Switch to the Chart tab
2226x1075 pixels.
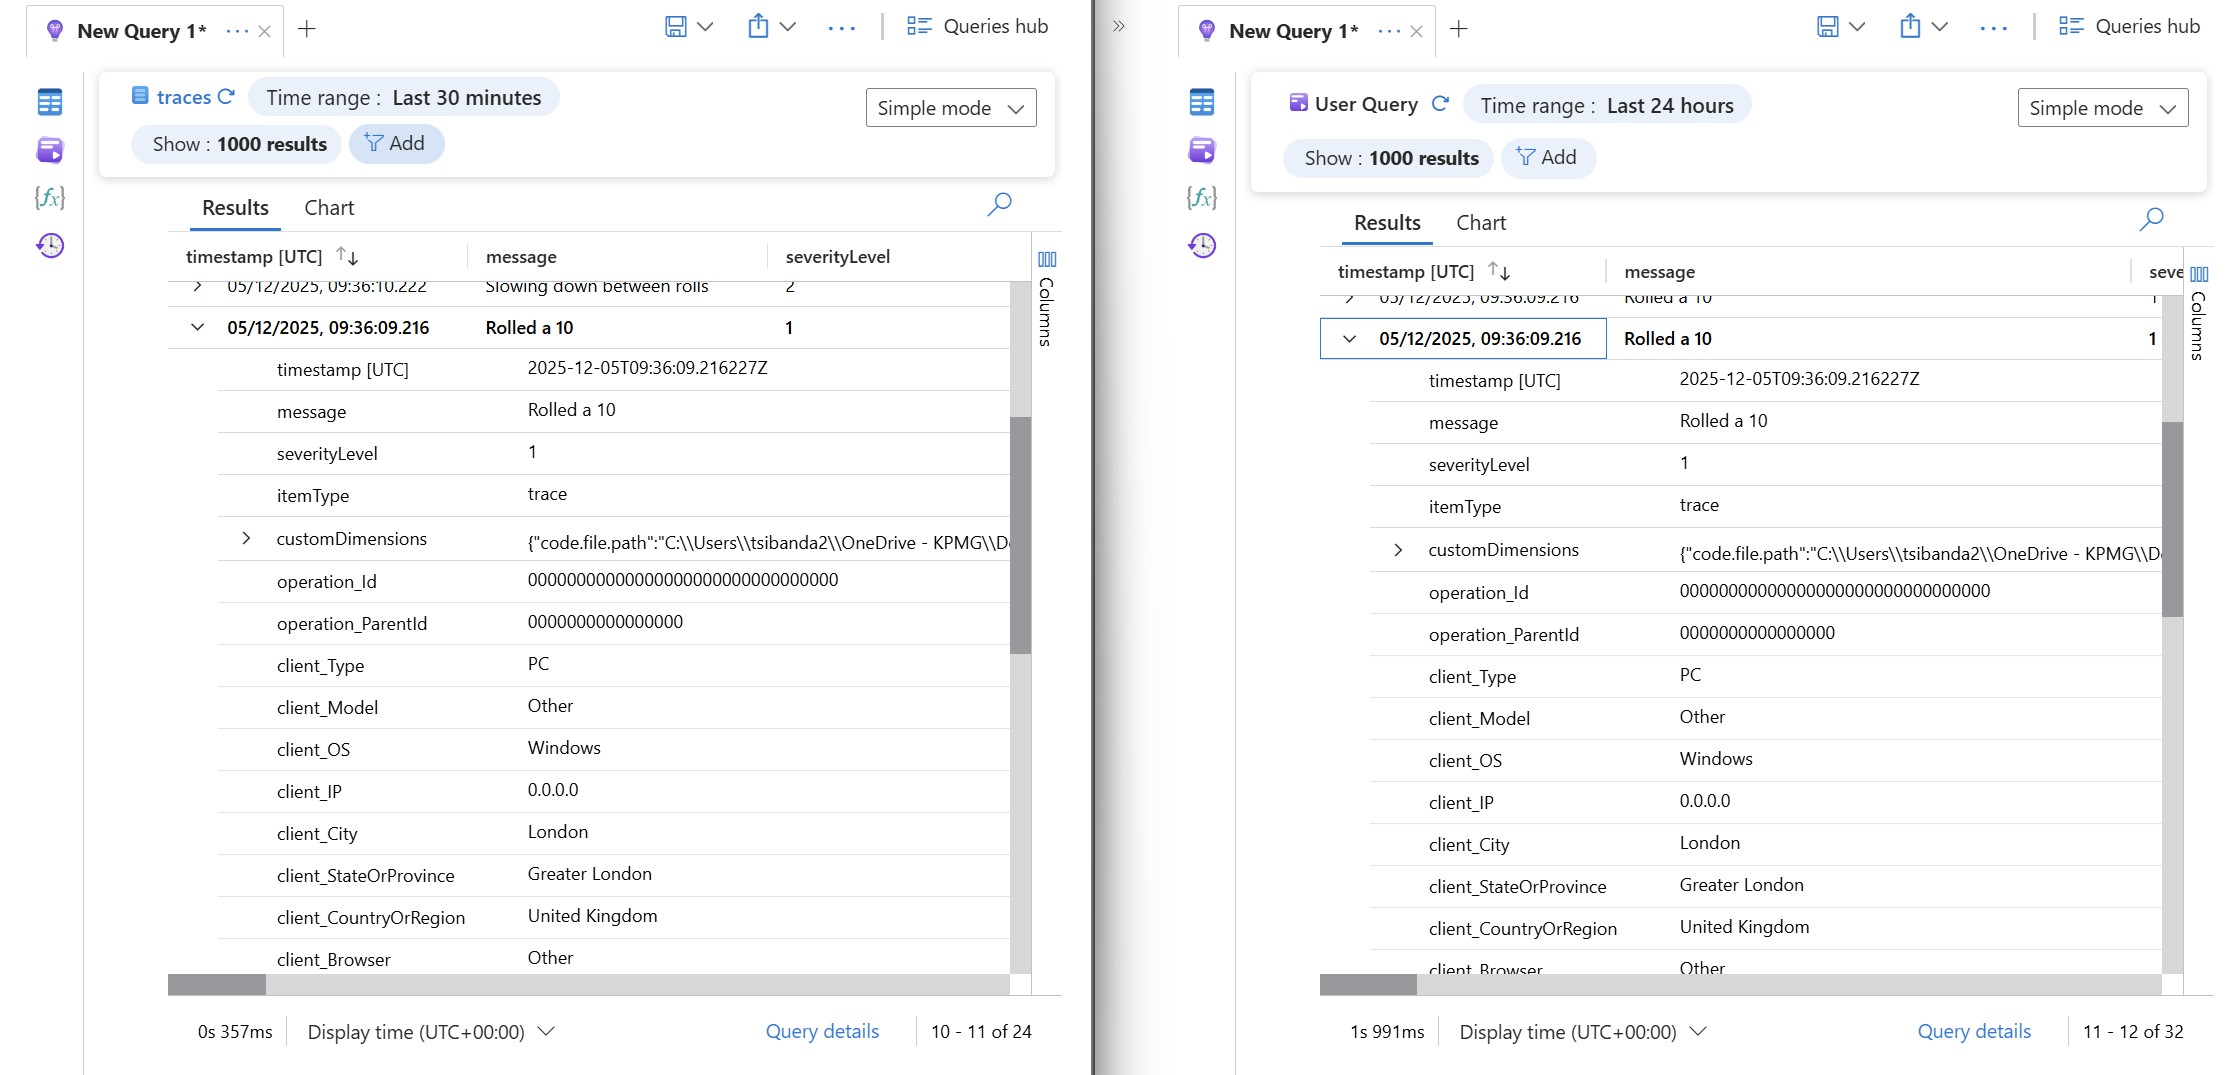coord(330,207)
